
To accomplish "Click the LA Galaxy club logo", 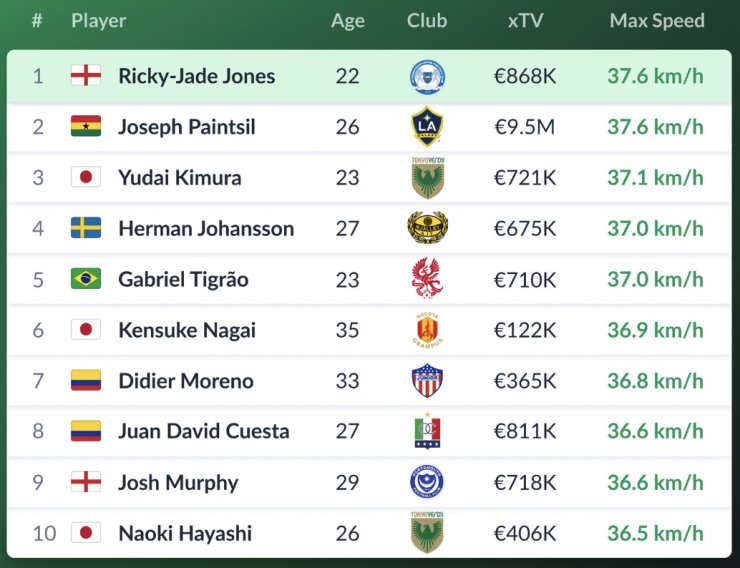I will 427,127.
